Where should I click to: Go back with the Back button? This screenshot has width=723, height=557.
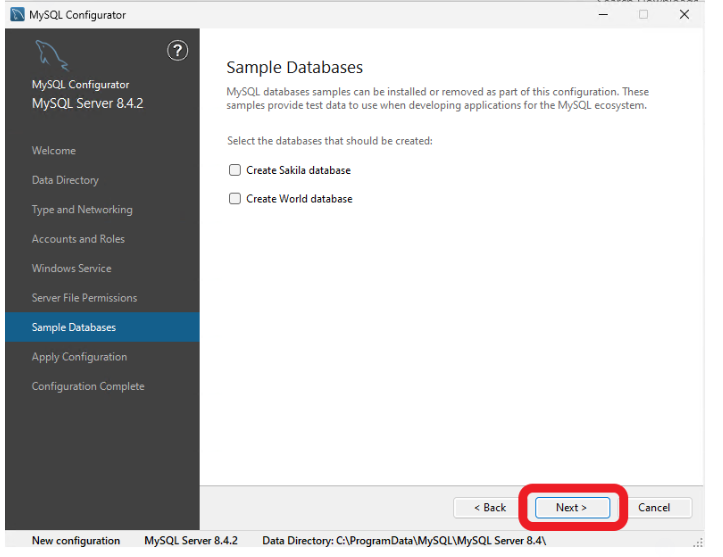click(x=489, y=507)
